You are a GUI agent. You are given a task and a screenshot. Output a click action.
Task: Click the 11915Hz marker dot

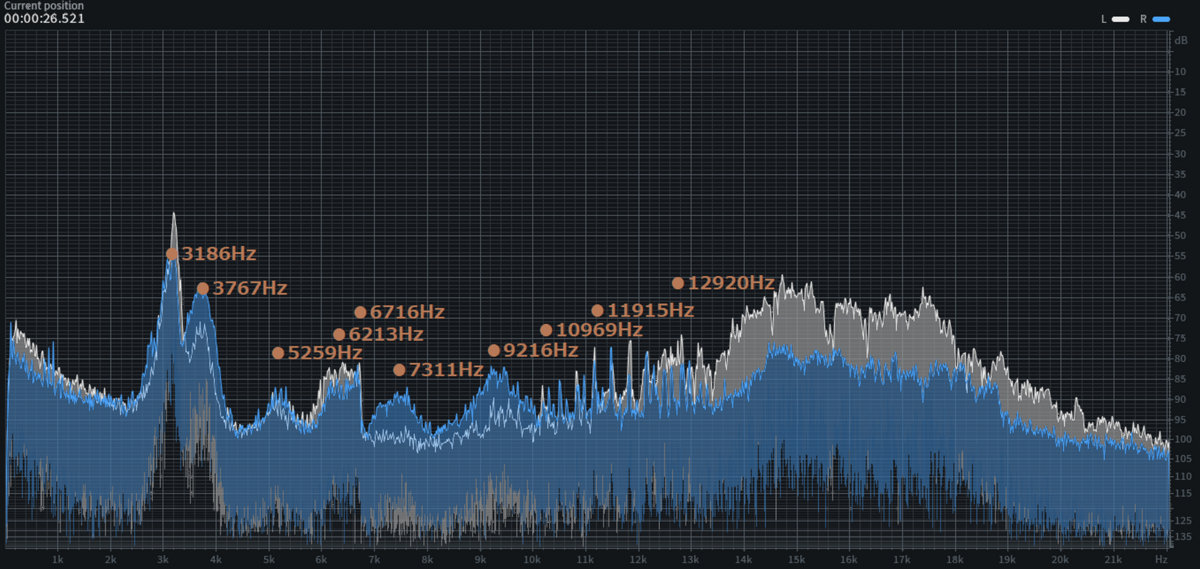(598, 311)
